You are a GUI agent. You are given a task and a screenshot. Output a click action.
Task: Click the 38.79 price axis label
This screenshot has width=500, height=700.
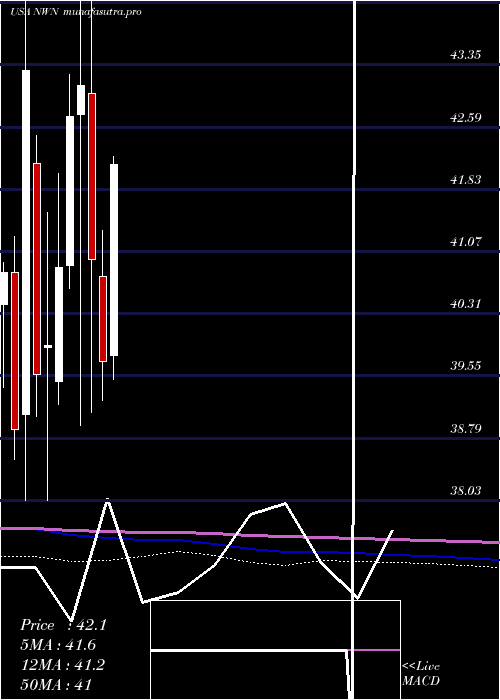[x=466, y=429]
